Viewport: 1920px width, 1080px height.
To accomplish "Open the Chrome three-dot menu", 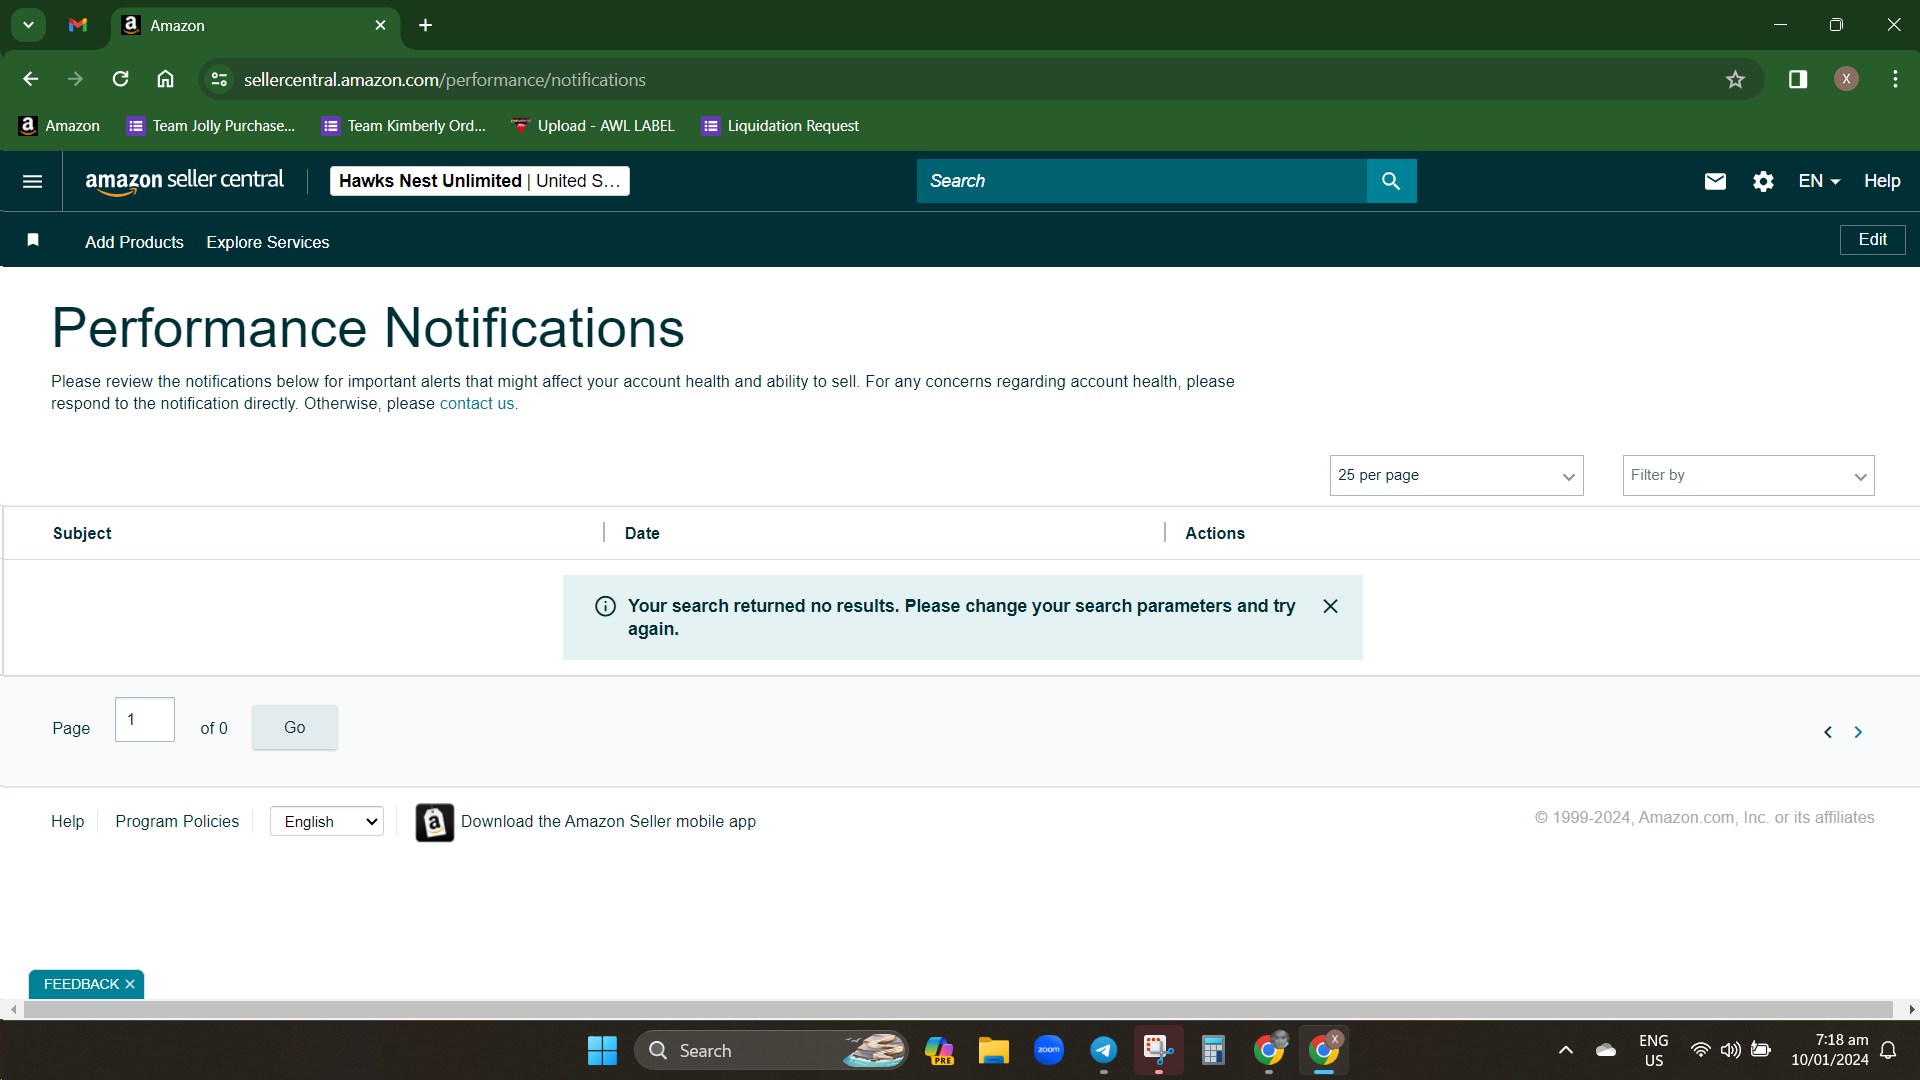I will click(1895, 79).
